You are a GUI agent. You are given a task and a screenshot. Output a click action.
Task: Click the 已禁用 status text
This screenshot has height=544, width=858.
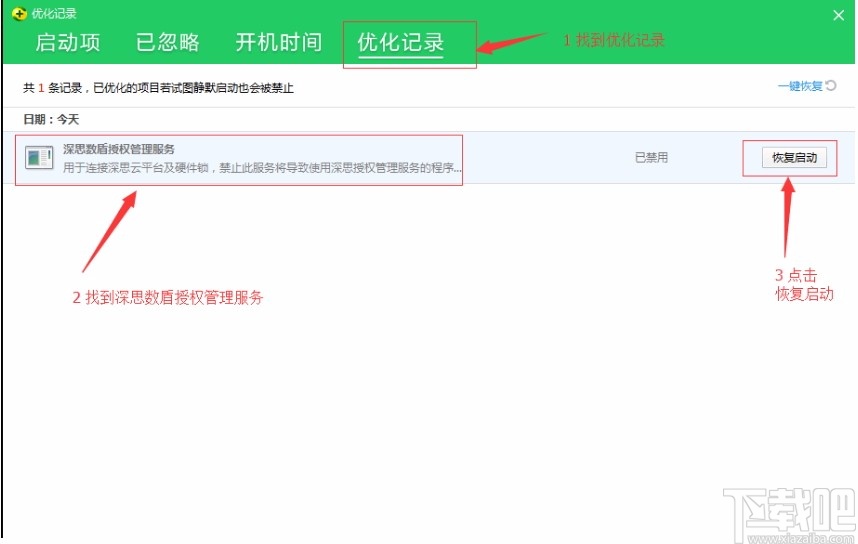coord(651,158)
